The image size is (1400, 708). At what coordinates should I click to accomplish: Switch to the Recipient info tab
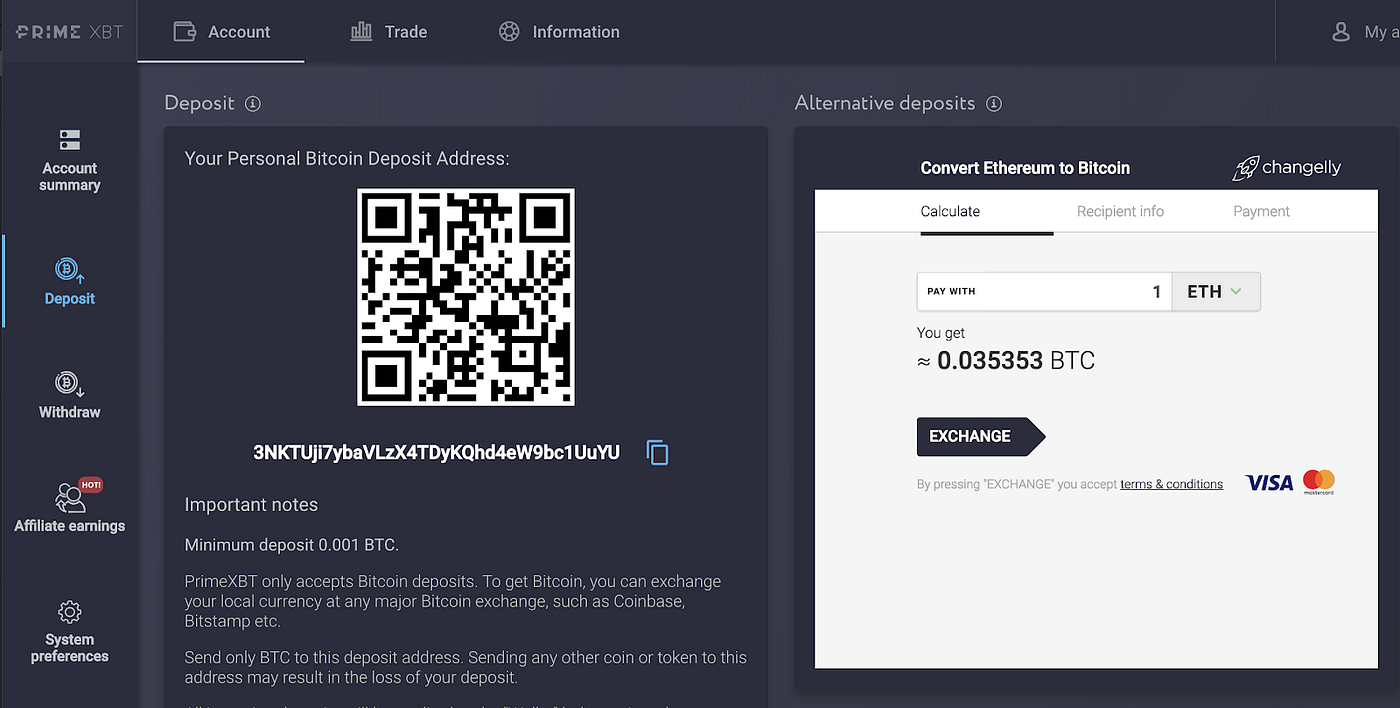1120,211
